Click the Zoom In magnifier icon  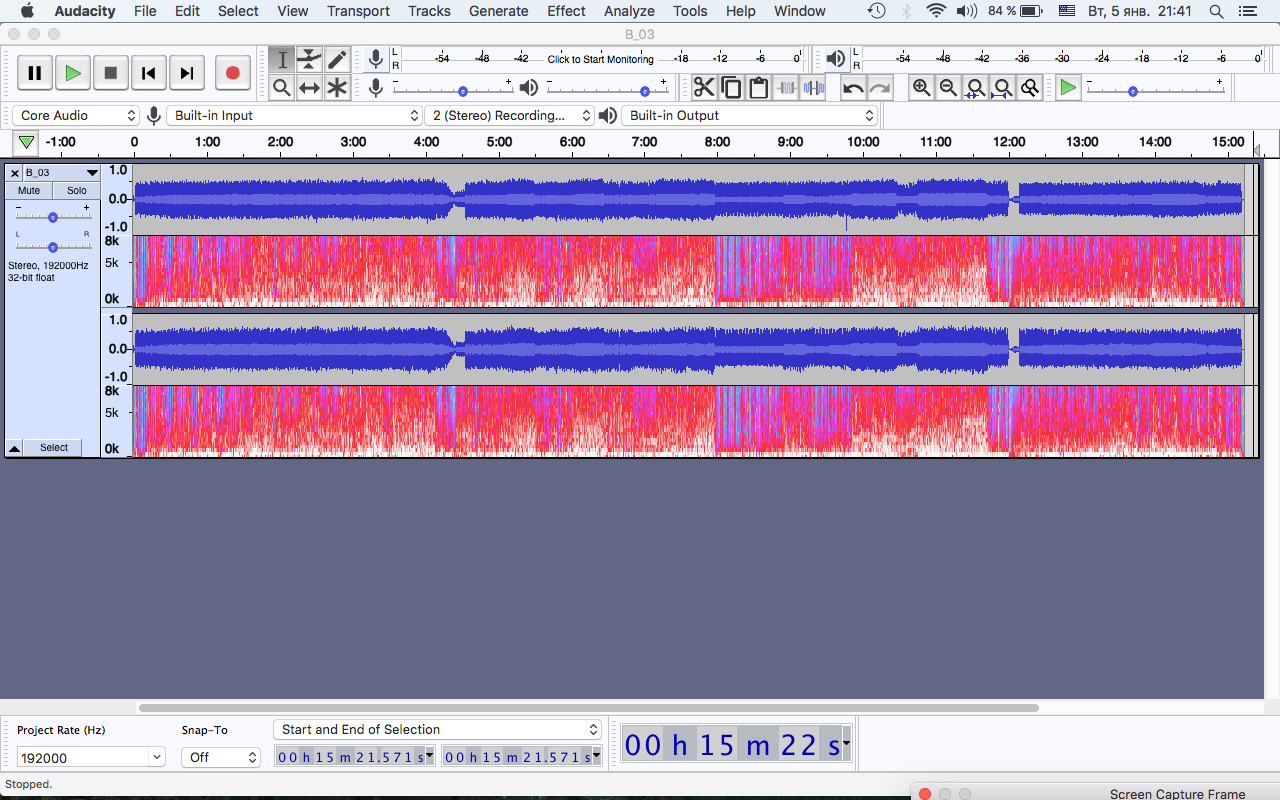[x=921, y=88]
